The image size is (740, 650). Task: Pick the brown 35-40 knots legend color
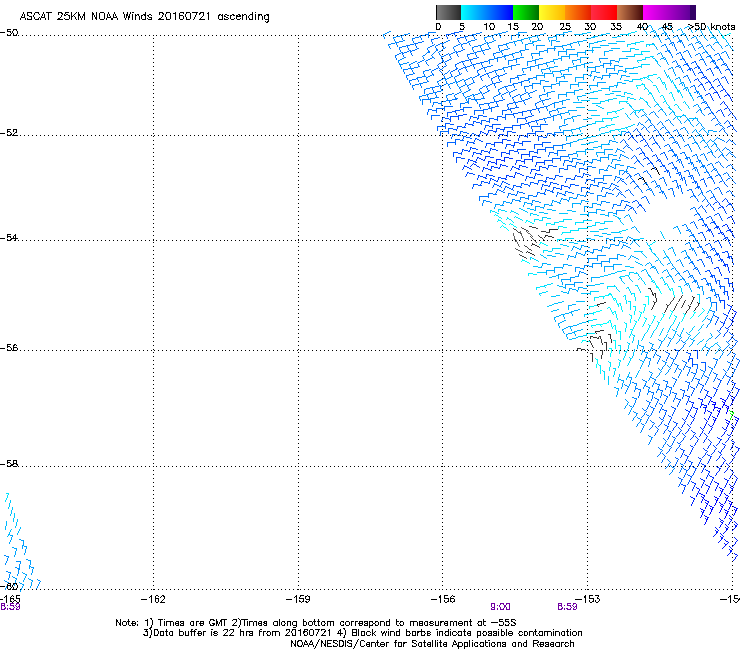pos(630,12)
